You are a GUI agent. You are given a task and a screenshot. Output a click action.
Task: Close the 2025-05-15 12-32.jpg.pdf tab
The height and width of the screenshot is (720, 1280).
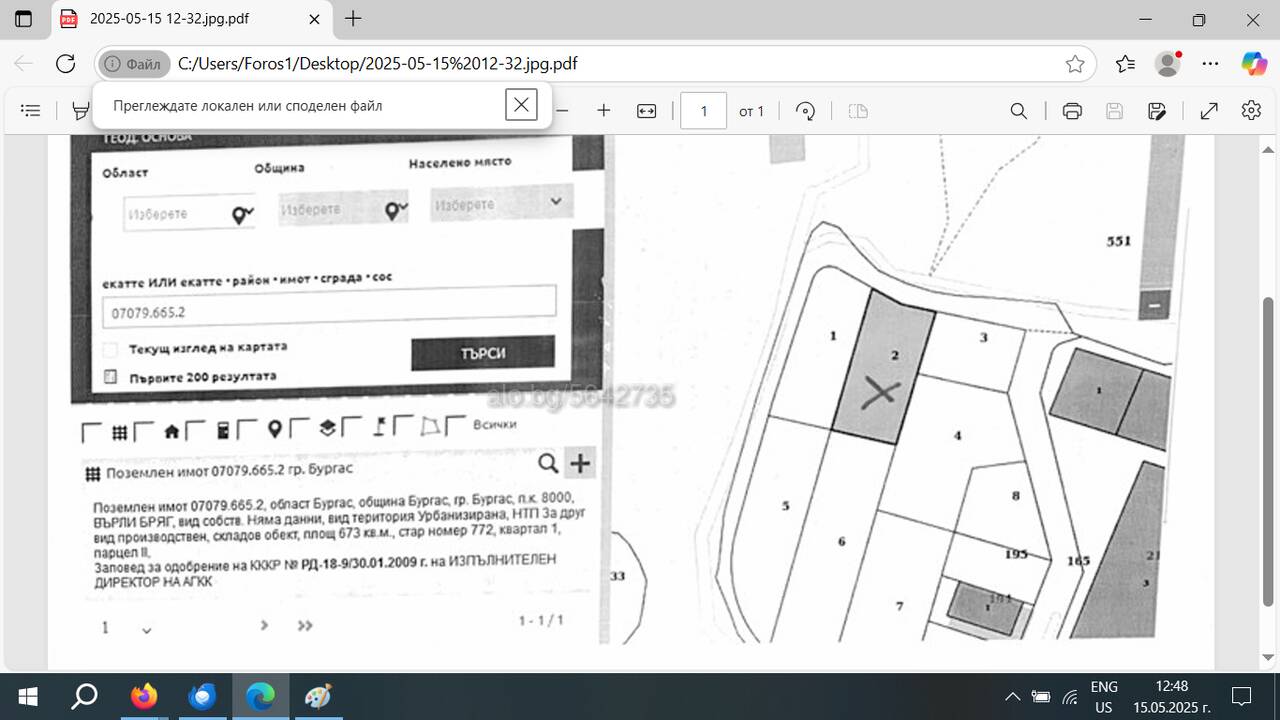pyautogui.click(x=314, y=19)
